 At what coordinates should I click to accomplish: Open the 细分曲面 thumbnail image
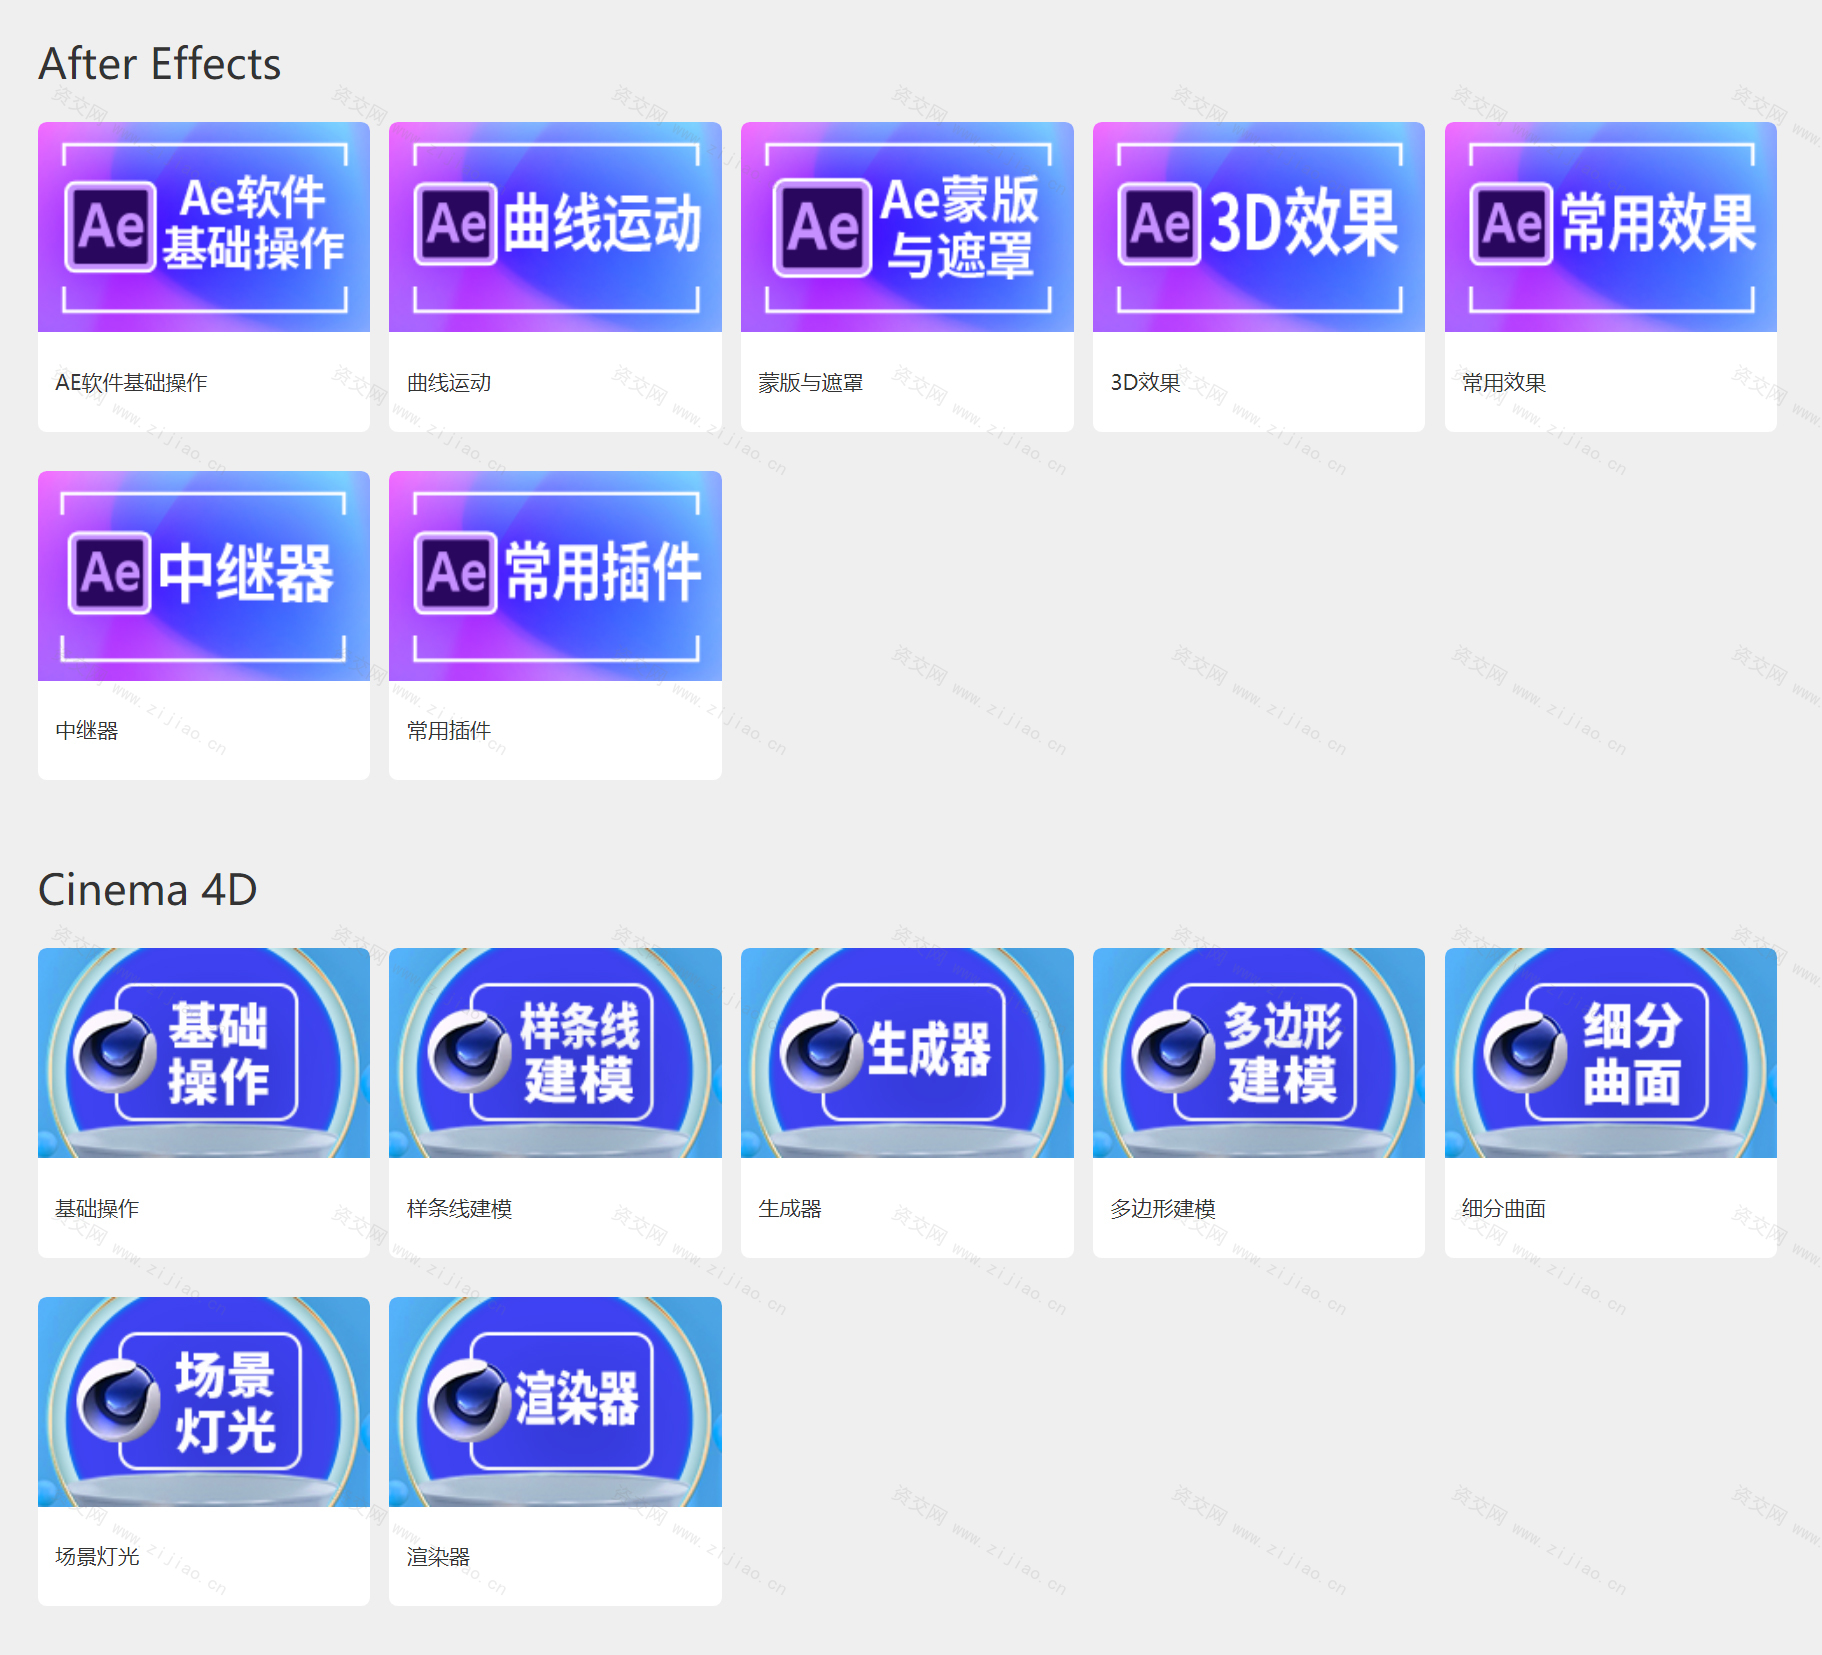[1611, 1053]
